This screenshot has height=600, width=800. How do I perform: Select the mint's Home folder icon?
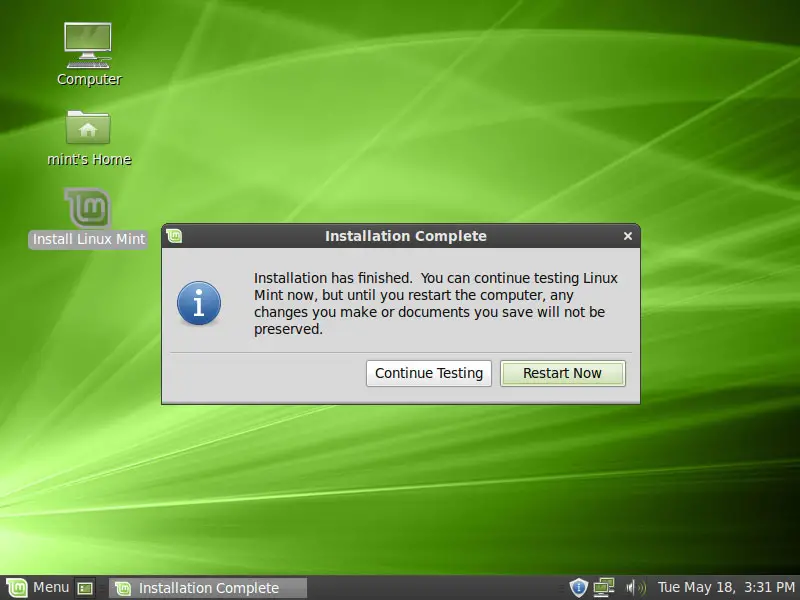tap(89, 138)
